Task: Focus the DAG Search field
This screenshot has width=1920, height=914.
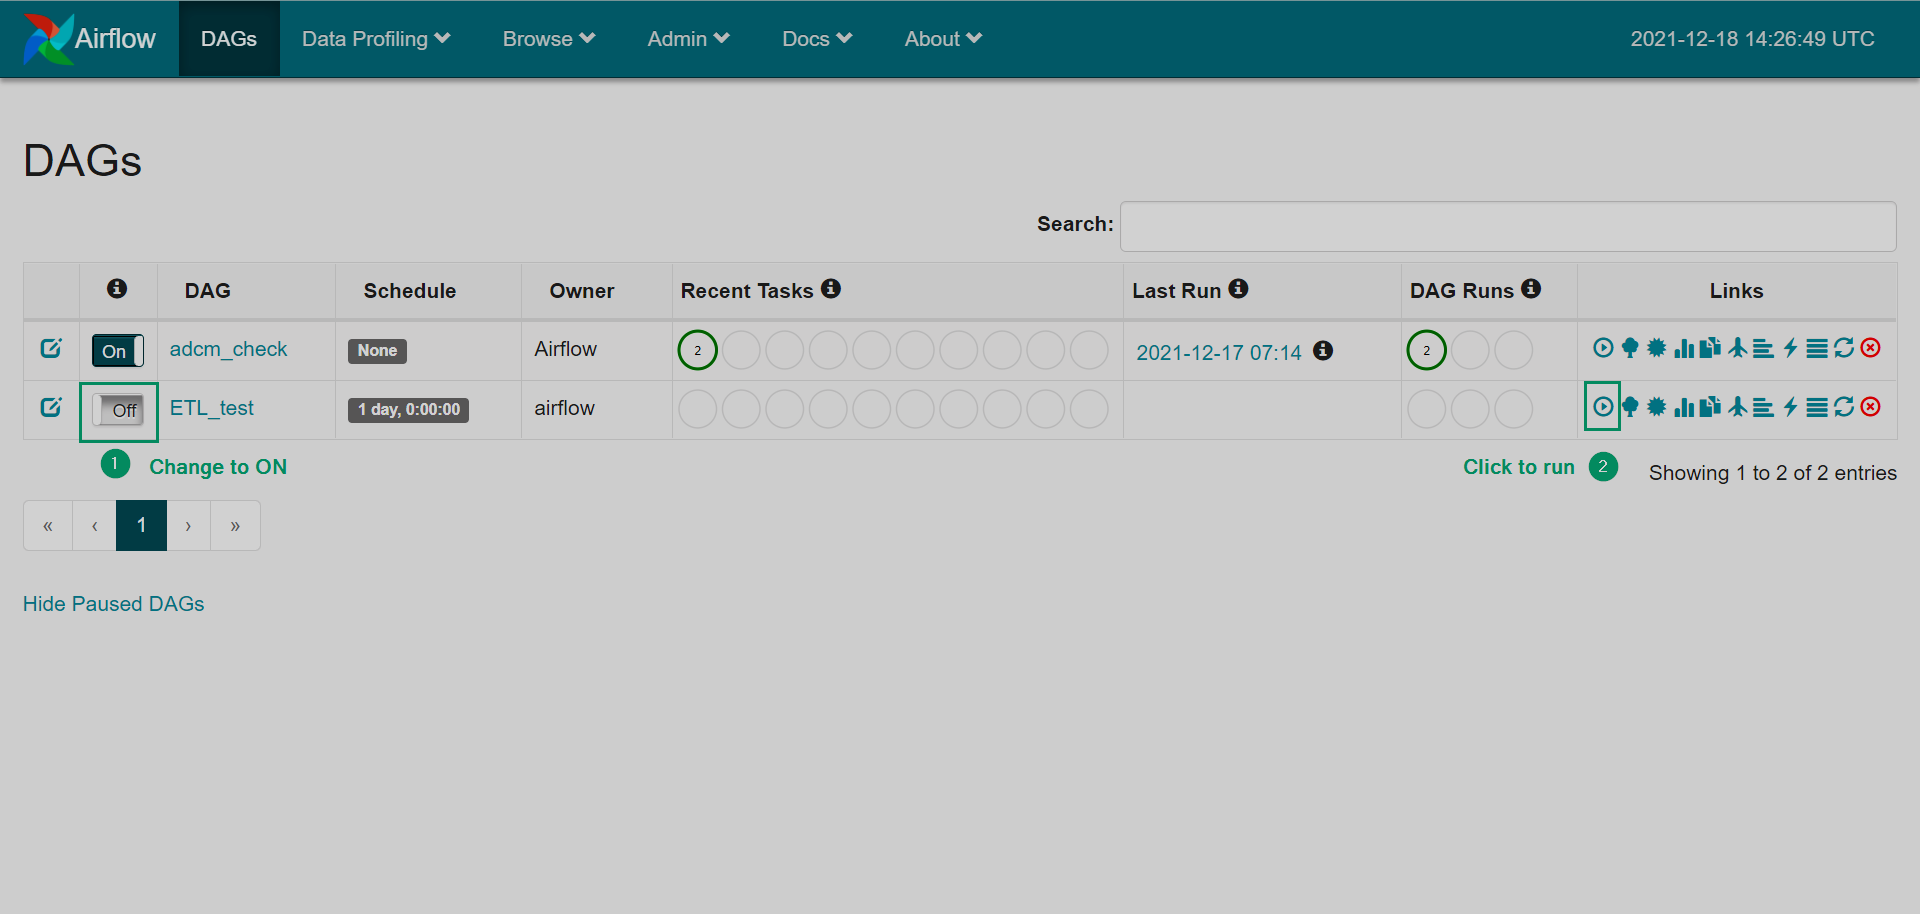Action: coord(1507,226)
